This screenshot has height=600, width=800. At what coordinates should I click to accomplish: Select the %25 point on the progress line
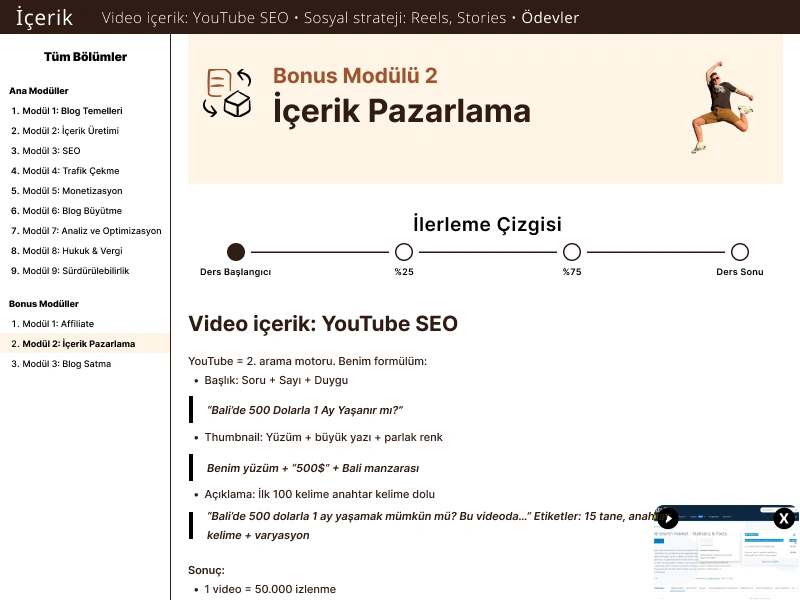(404, 251)
